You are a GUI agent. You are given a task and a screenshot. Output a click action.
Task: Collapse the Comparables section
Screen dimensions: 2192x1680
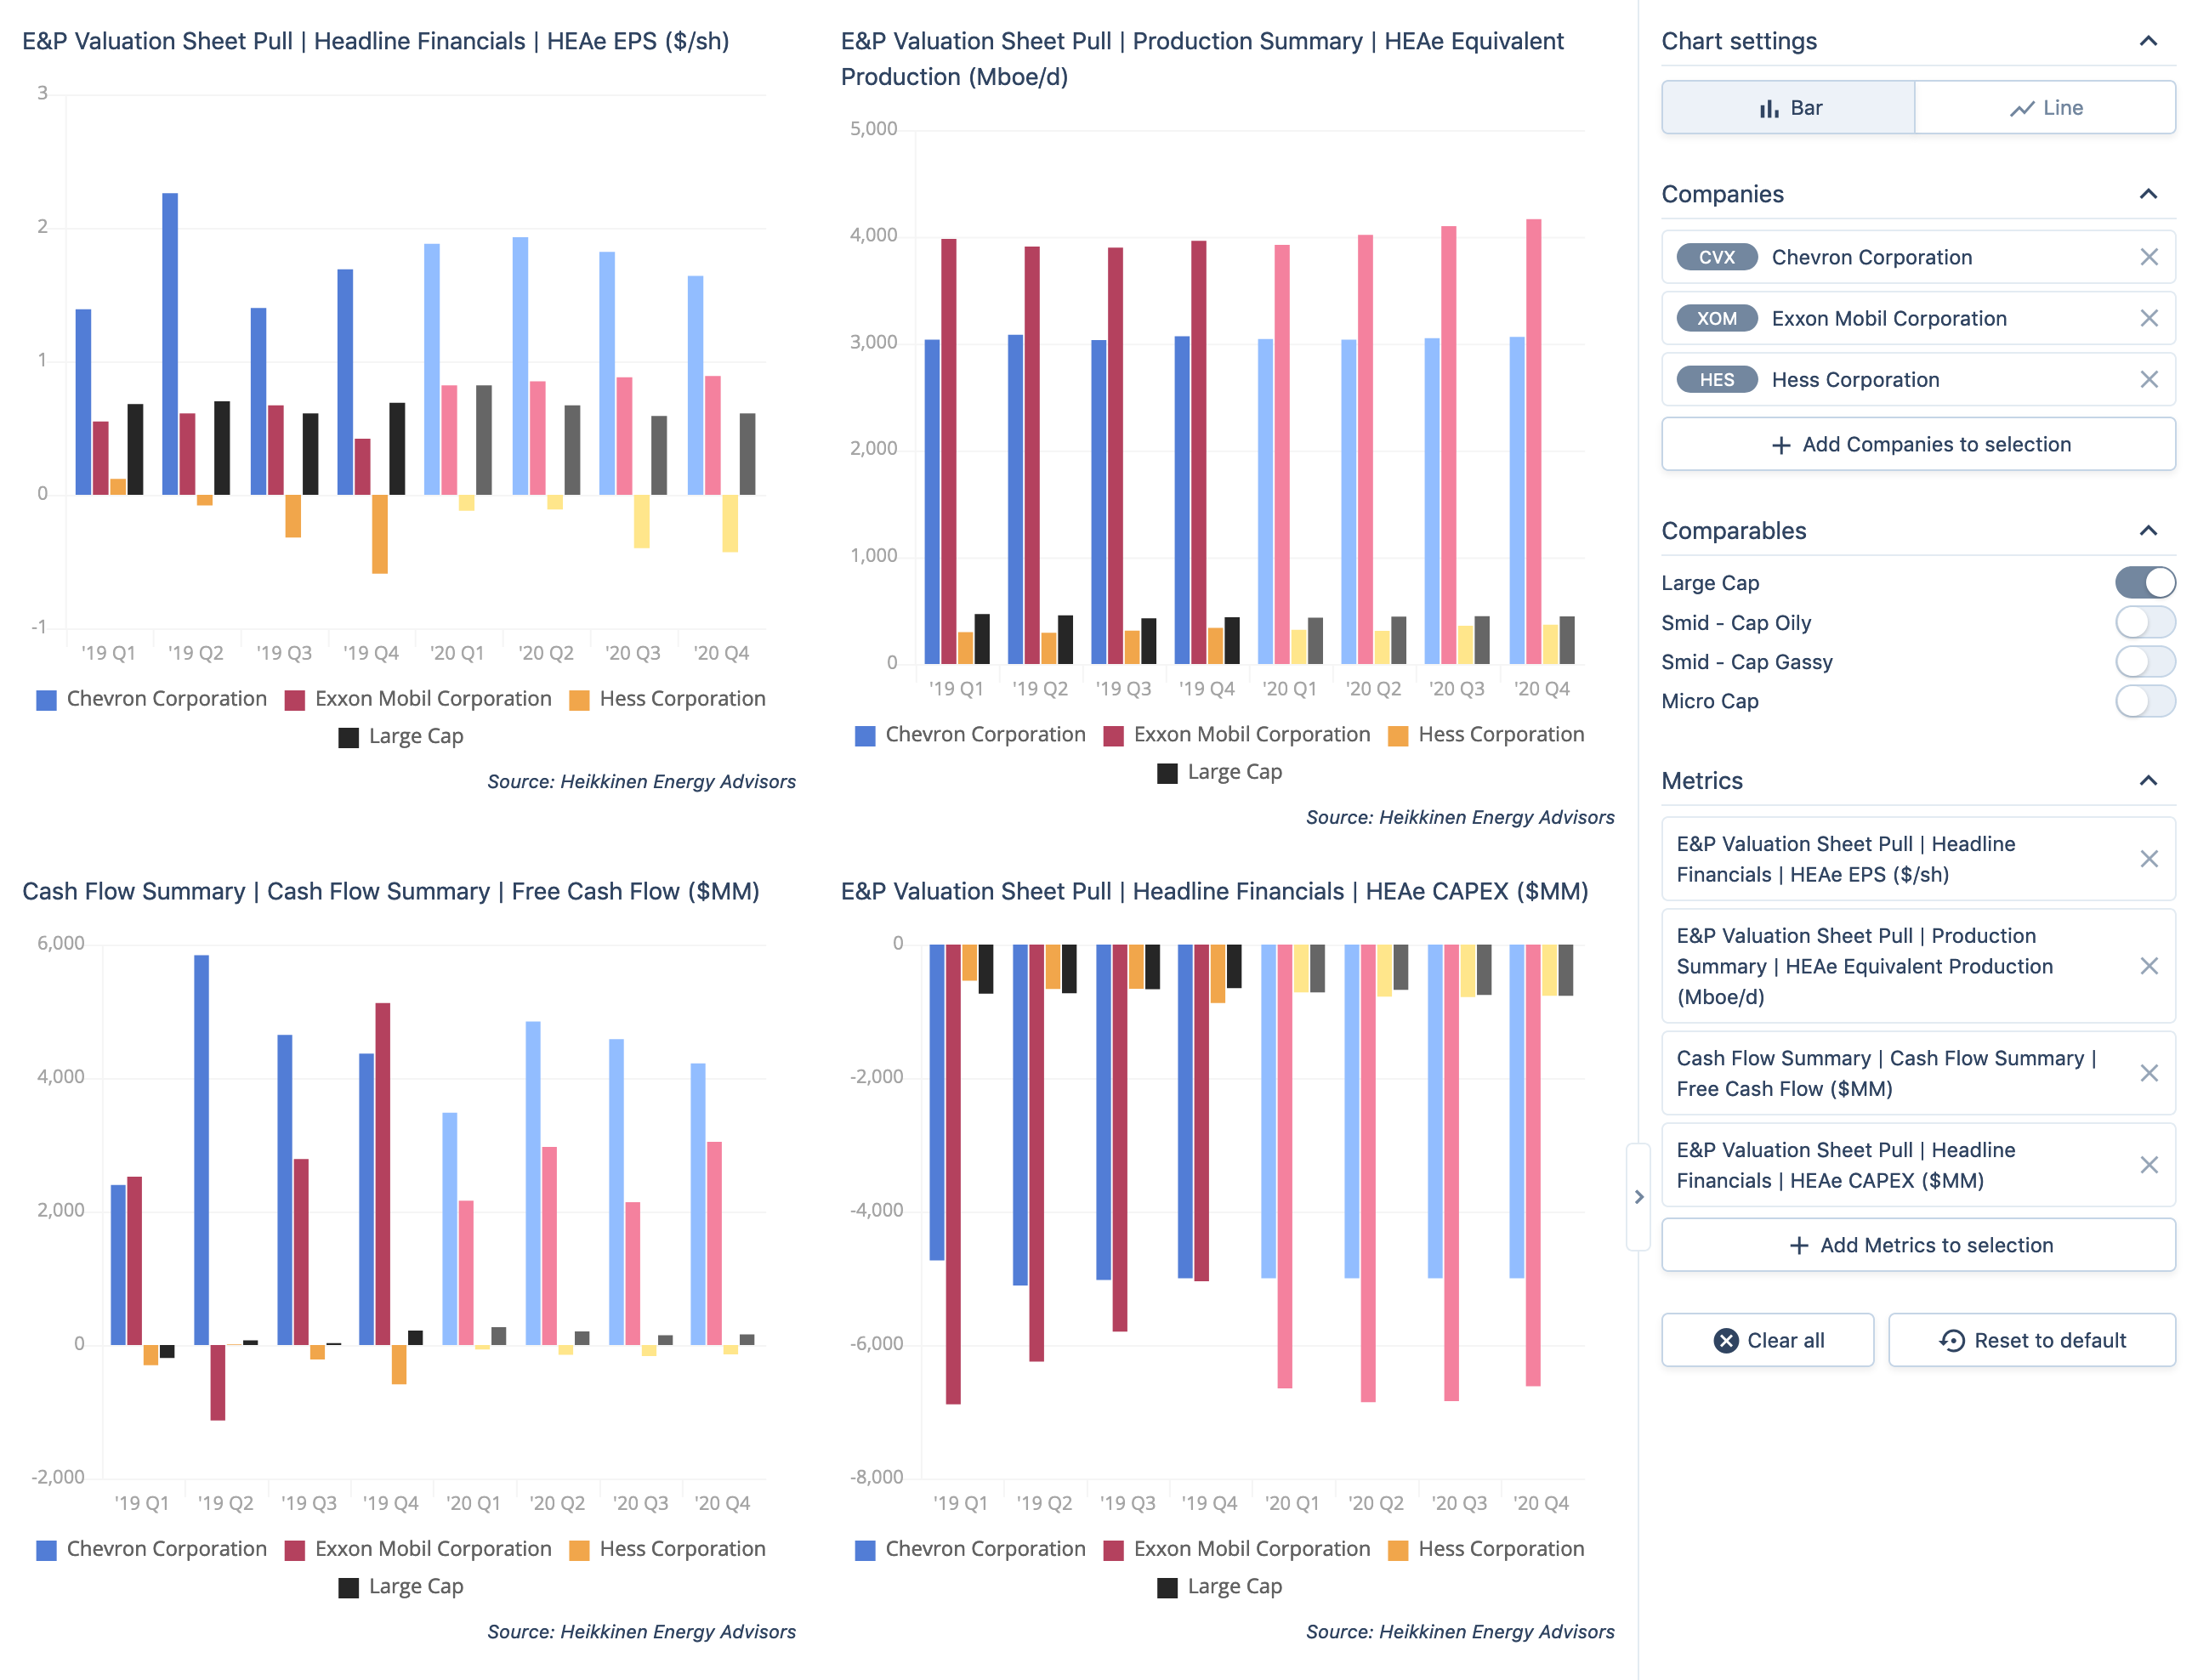tap(2147, 530)
